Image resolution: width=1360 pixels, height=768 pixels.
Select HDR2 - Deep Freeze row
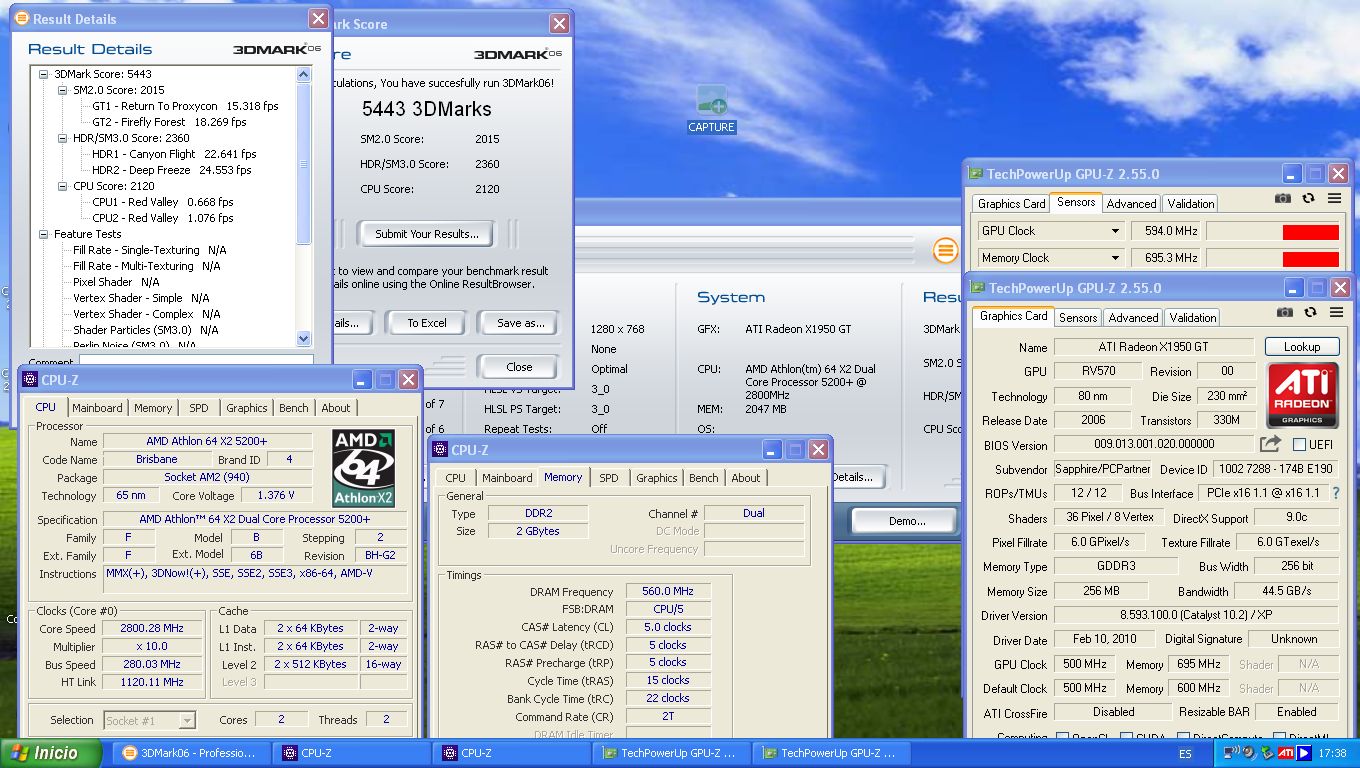[x=172, y=170]
